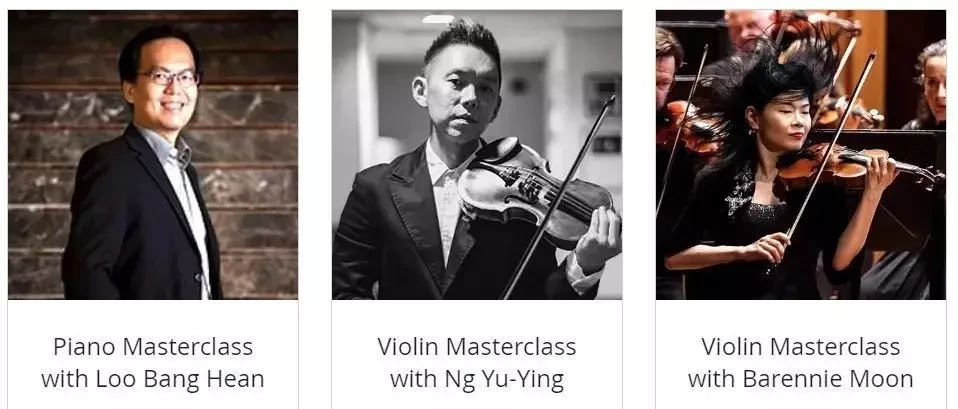958x409 pixels.
Task: Open the Barennie Moon concert photo
Action: coord(800,155)
